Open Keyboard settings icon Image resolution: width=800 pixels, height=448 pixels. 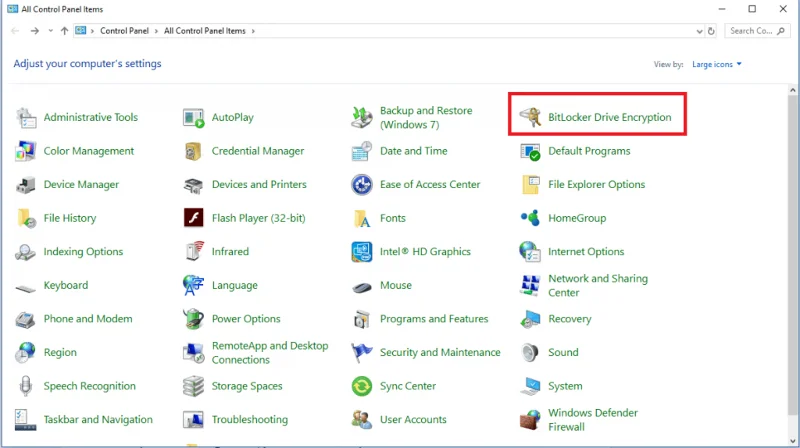(26, 287)
